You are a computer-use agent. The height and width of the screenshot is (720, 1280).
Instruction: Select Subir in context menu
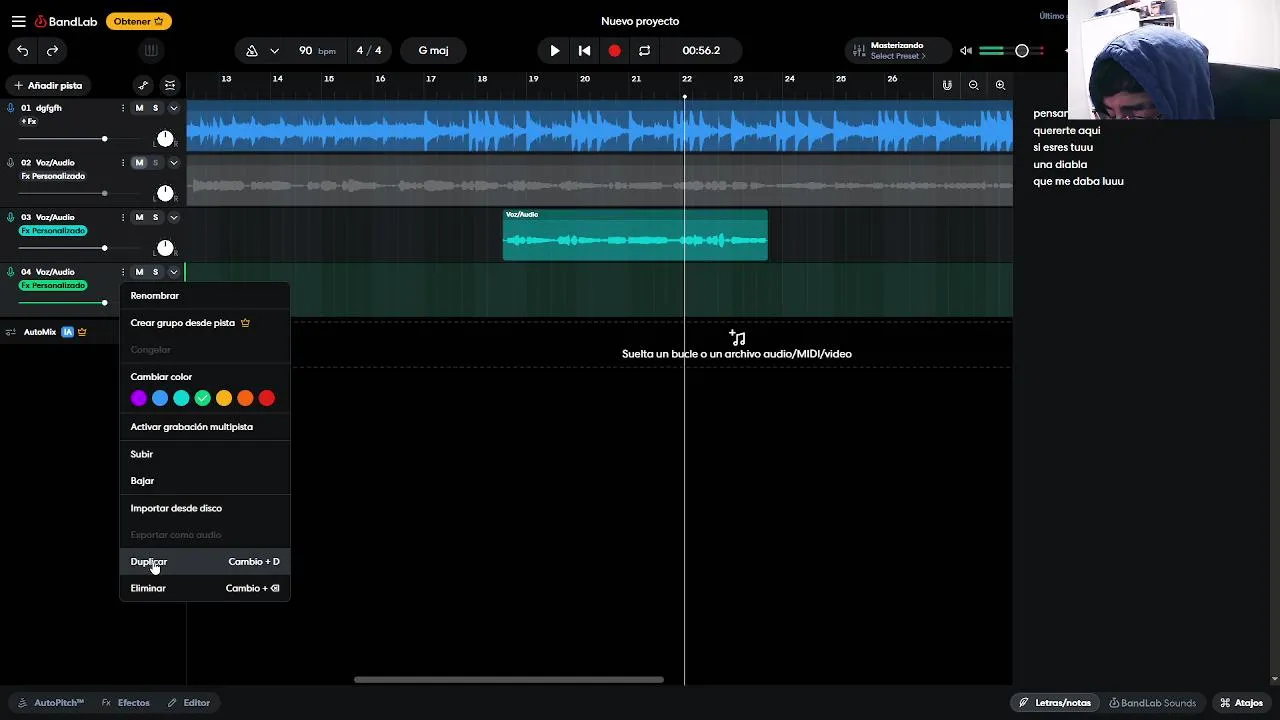(x=205, y=454)
